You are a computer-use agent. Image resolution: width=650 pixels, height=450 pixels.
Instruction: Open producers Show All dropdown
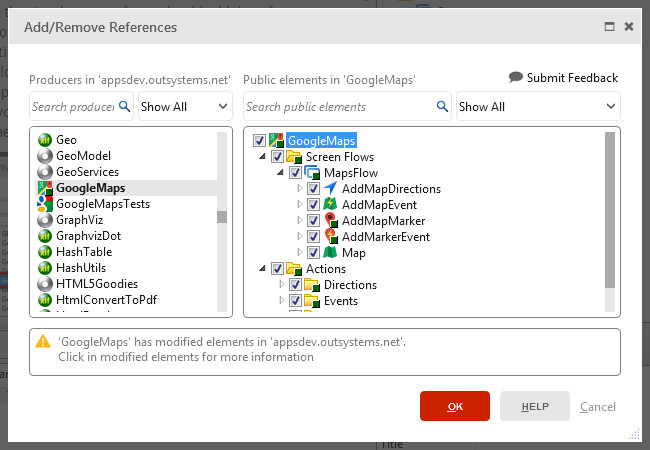[x=184, y=107]
